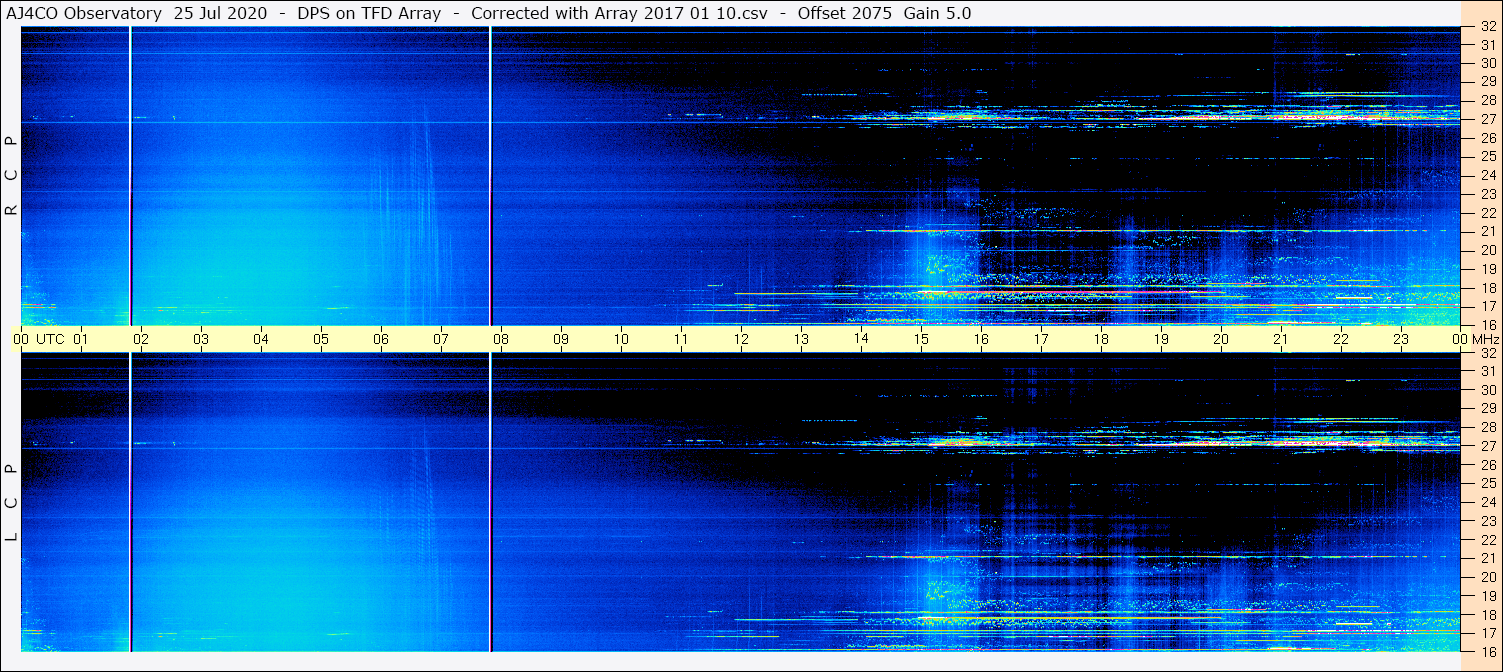The width and height of the screenshot is (1503, 672).
Task: Select the 00 hour label beside UTC
Action: point(21,339)
